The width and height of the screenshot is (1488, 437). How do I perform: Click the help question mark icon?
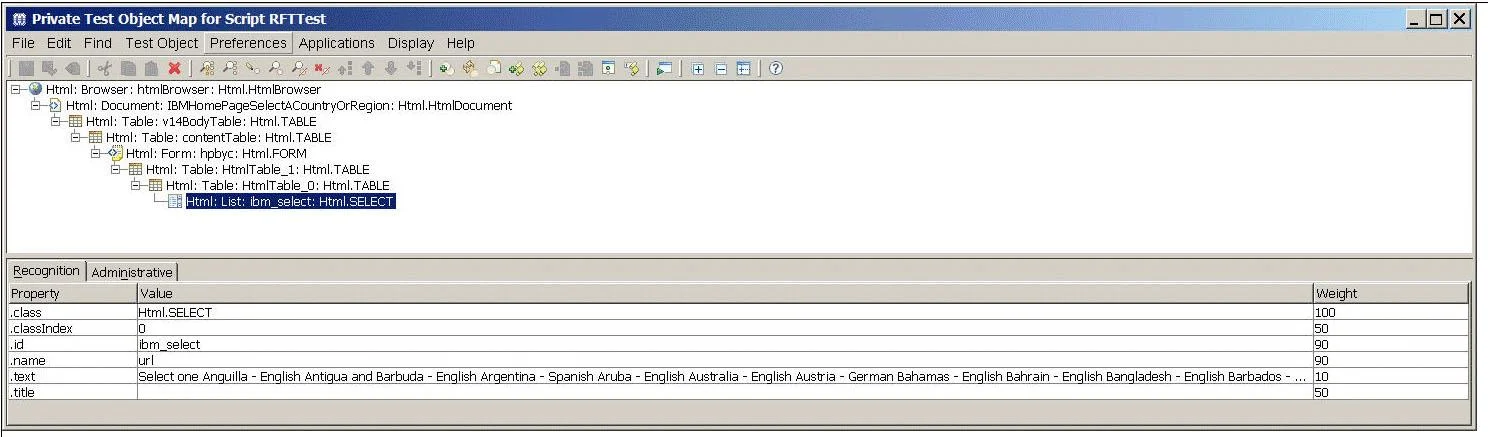pos(775,68)
